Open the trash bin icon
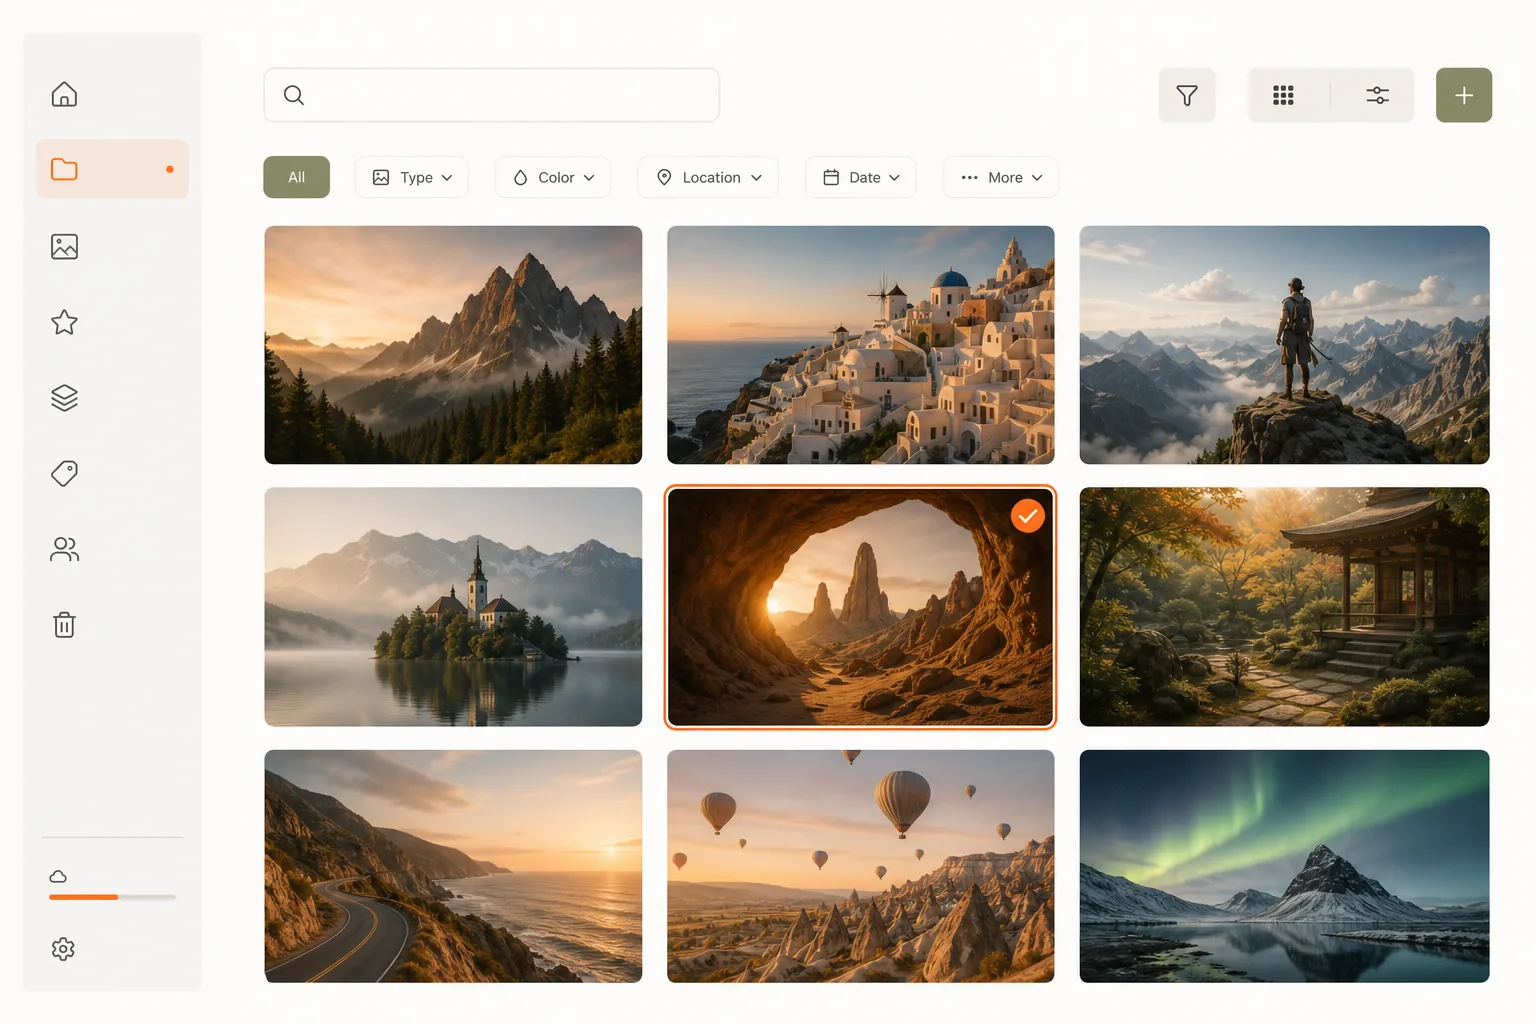 coord(64,625)
